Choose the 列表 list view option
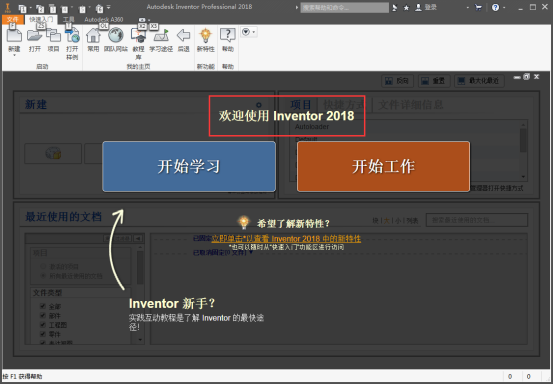The width and height of the screenshot is (553, 384). 412,221
